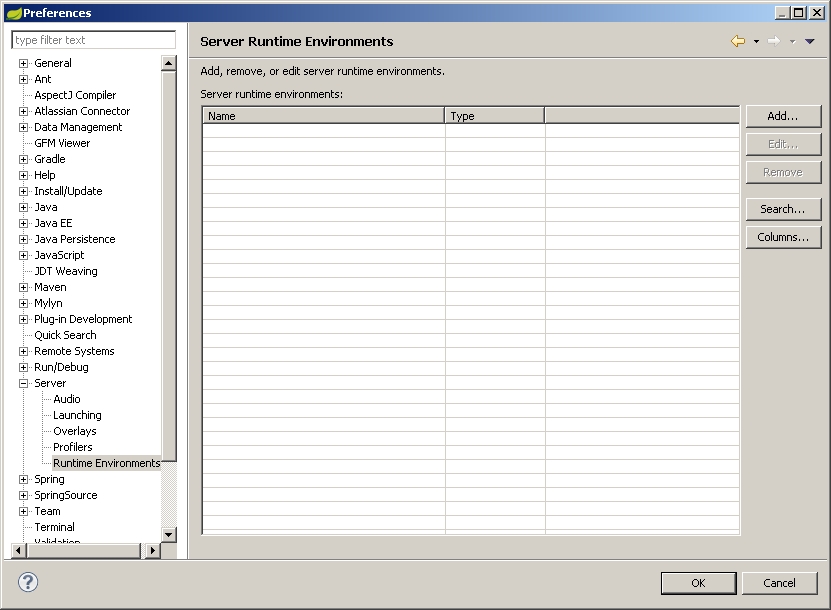
Task: Focus the type filter text field
Action: coord(93,40)
